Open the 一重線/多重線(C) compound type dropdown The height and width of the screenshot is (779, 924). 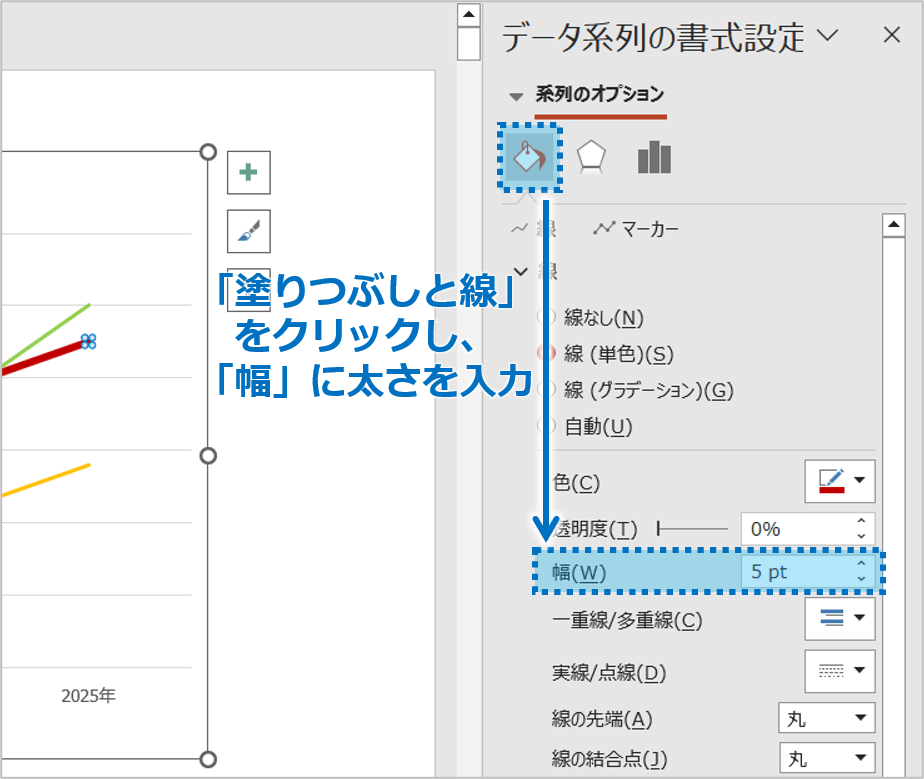[x=840, y=619]
